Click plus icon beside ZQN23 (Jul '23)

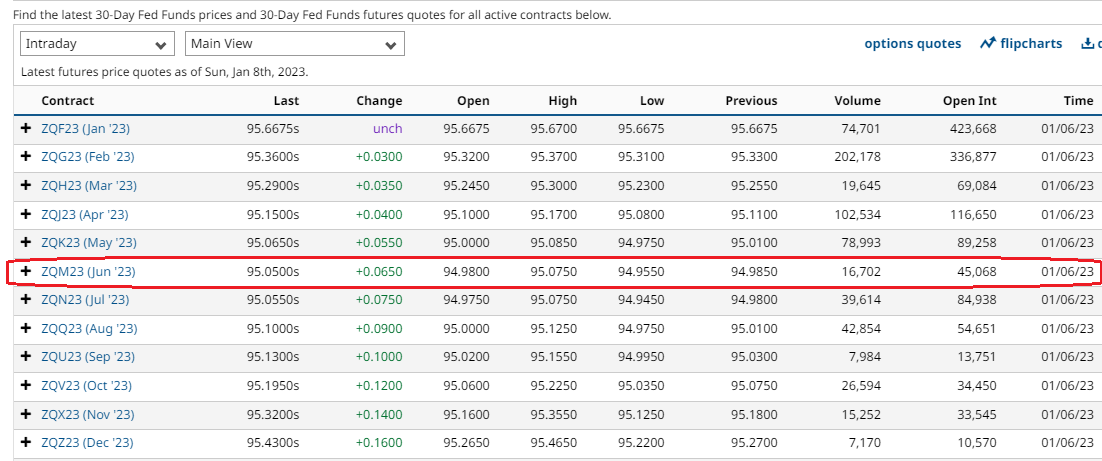point(26,300)
